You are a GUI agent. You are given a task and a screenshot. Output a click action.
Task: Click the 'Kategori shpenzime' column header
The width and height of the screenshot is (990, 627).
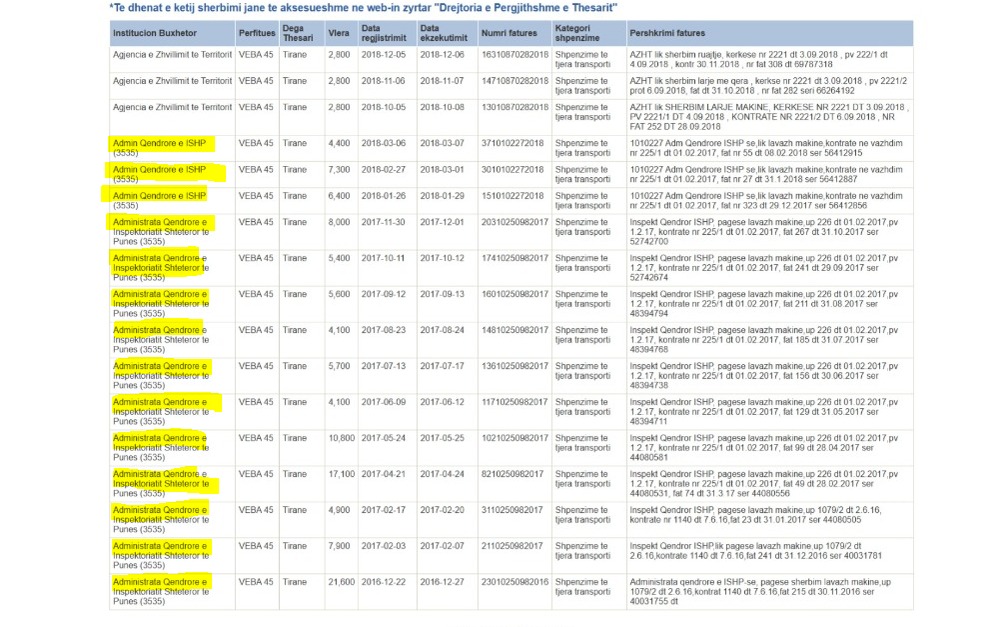[x=579, y=34]
